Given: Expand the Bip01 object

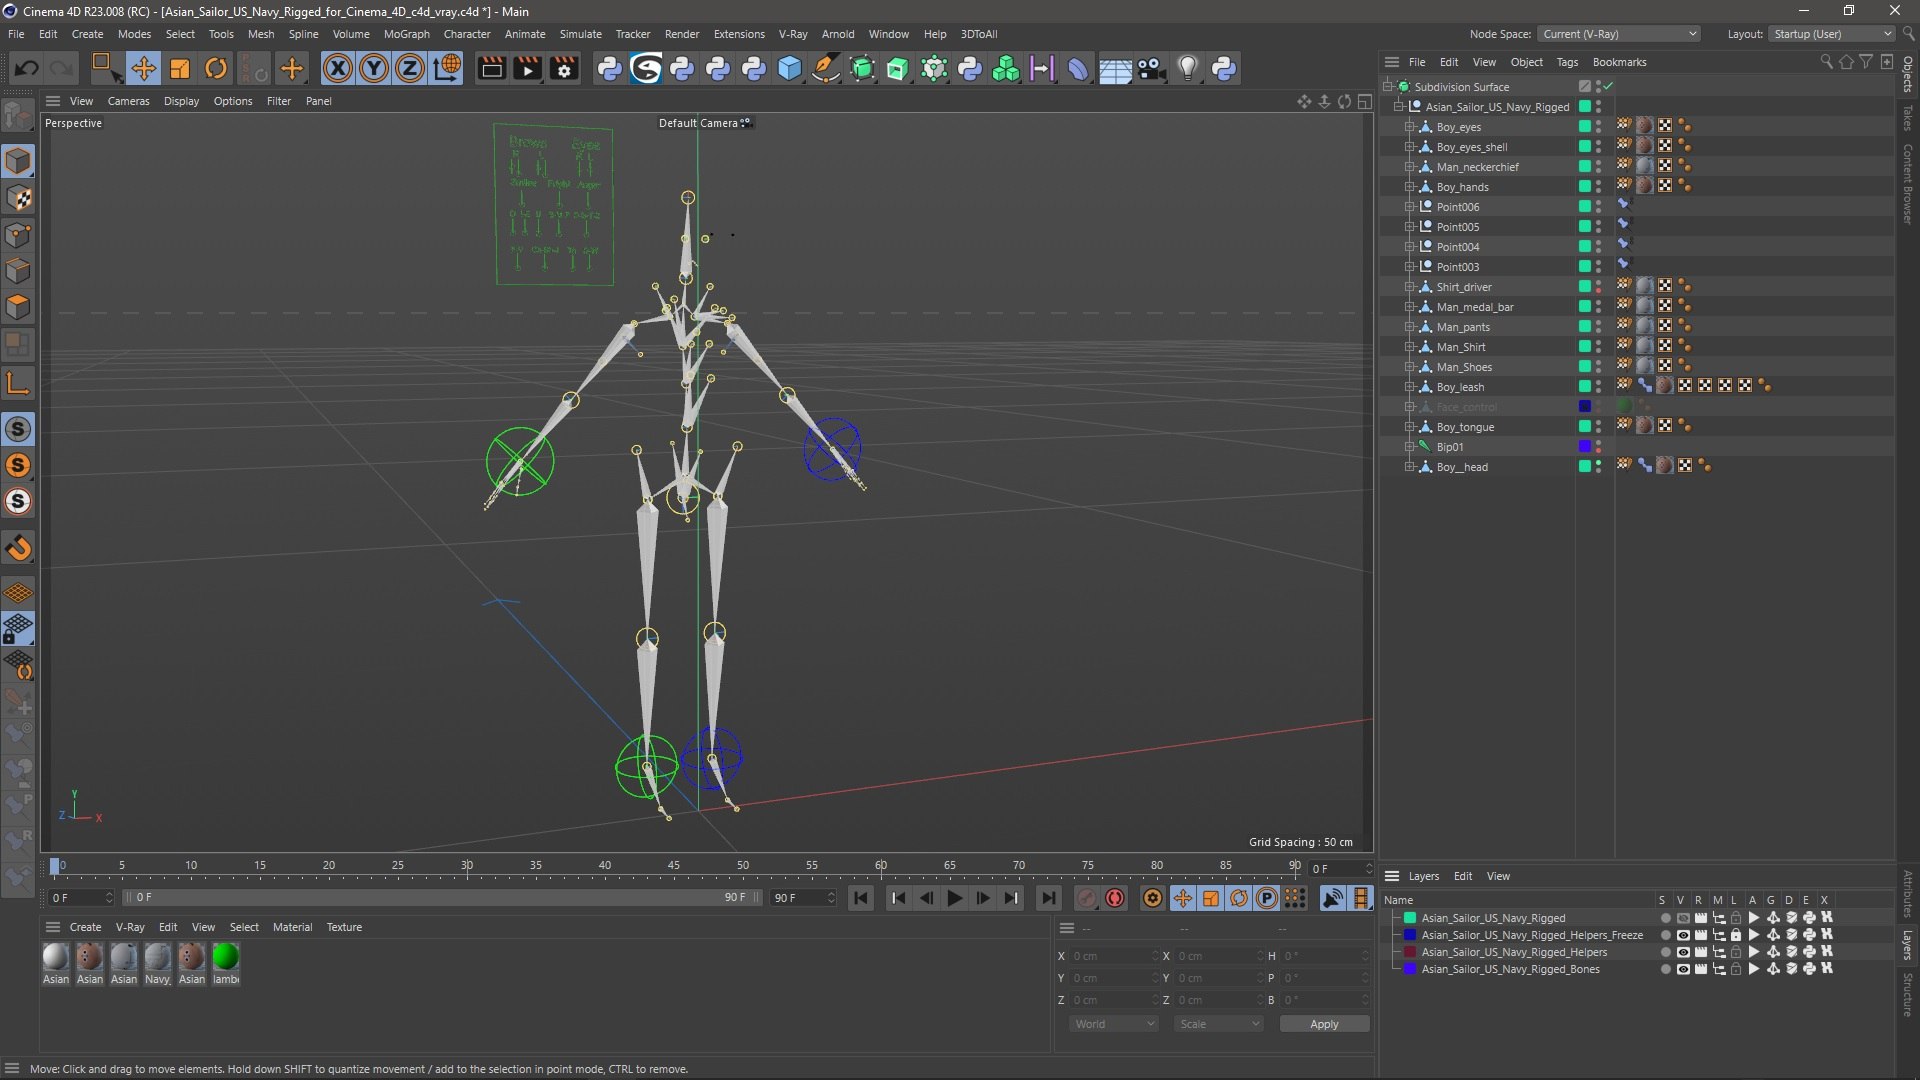Looking at the screenshot, I should point(1410,446).
